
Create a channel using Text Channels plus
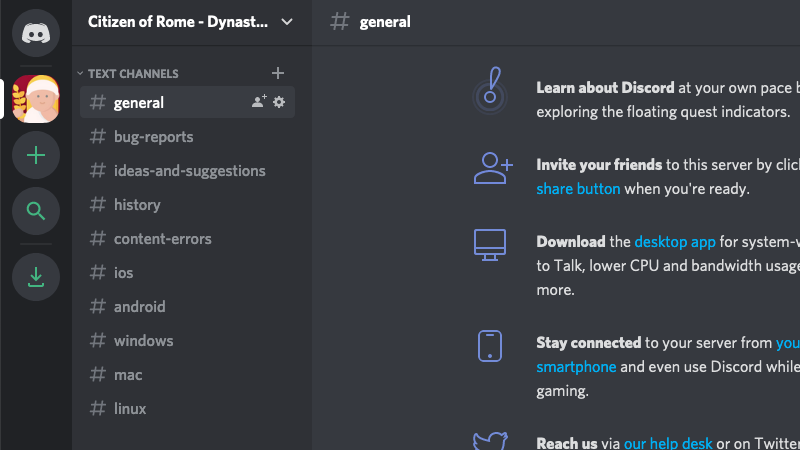click(278, 73)
